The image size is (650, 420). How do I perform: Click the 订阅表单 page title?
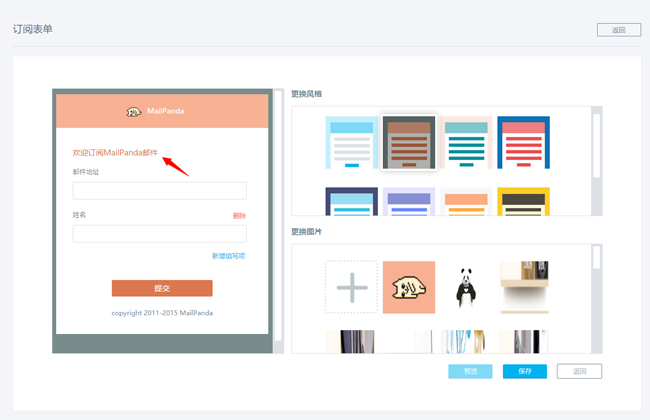[33, 29]
